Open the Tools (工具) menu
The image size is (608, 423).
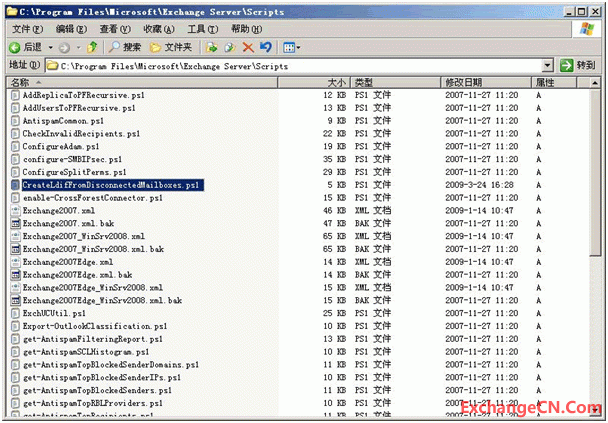tap(201, 29)
